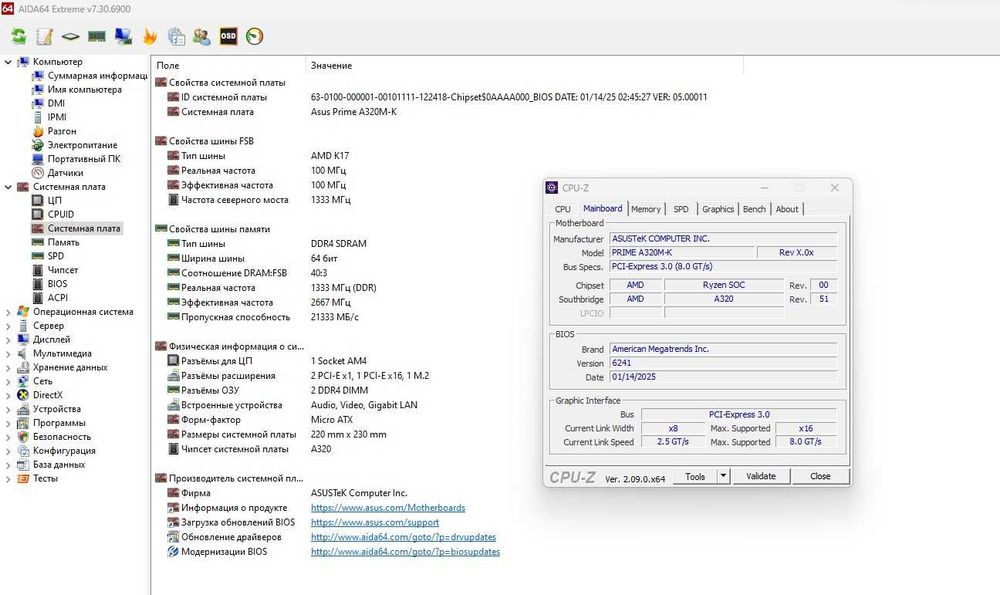
Task: Click the PRIME A320M-K model field in CPU-Z
Action: [681, 253]
